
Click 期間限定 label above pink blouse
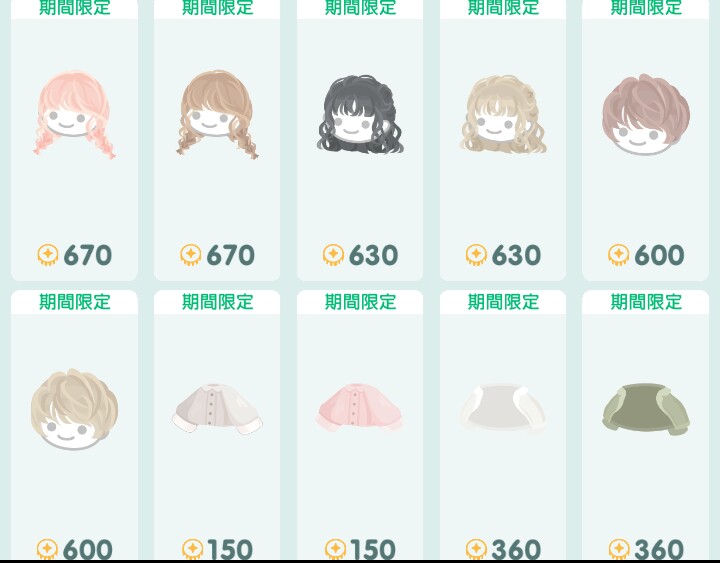click(x=360, y=302)
